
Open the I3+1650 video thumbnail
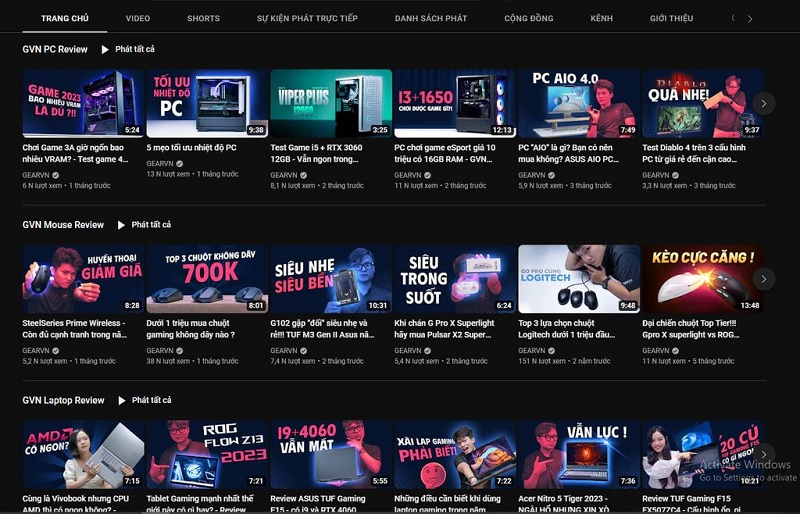point(455,104)
